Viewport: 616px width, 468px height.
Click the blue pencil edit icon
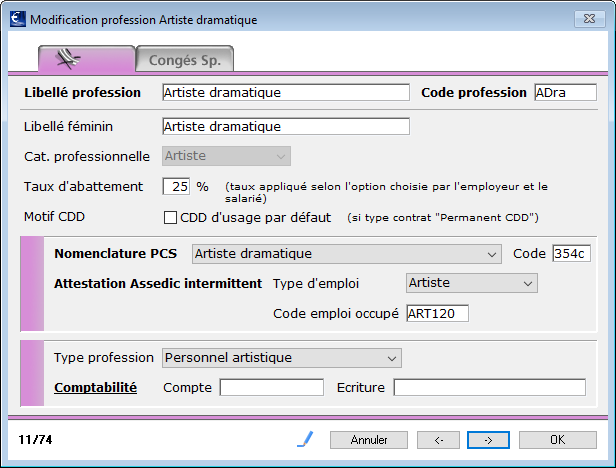305,439
